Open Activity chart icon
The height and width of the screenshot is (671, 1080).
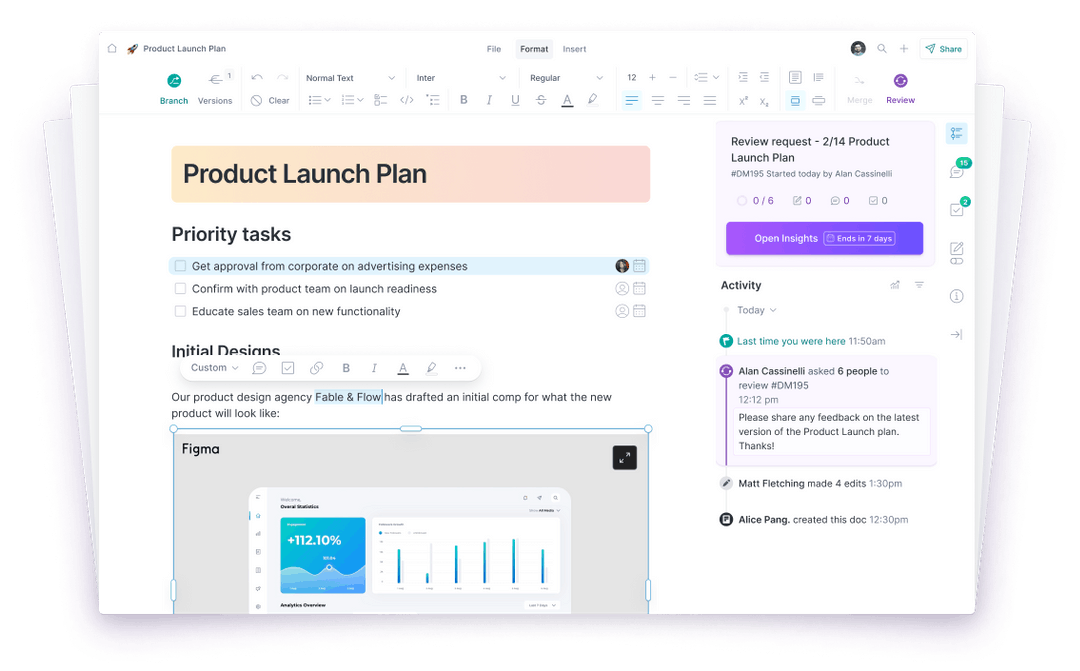[895, 285]
